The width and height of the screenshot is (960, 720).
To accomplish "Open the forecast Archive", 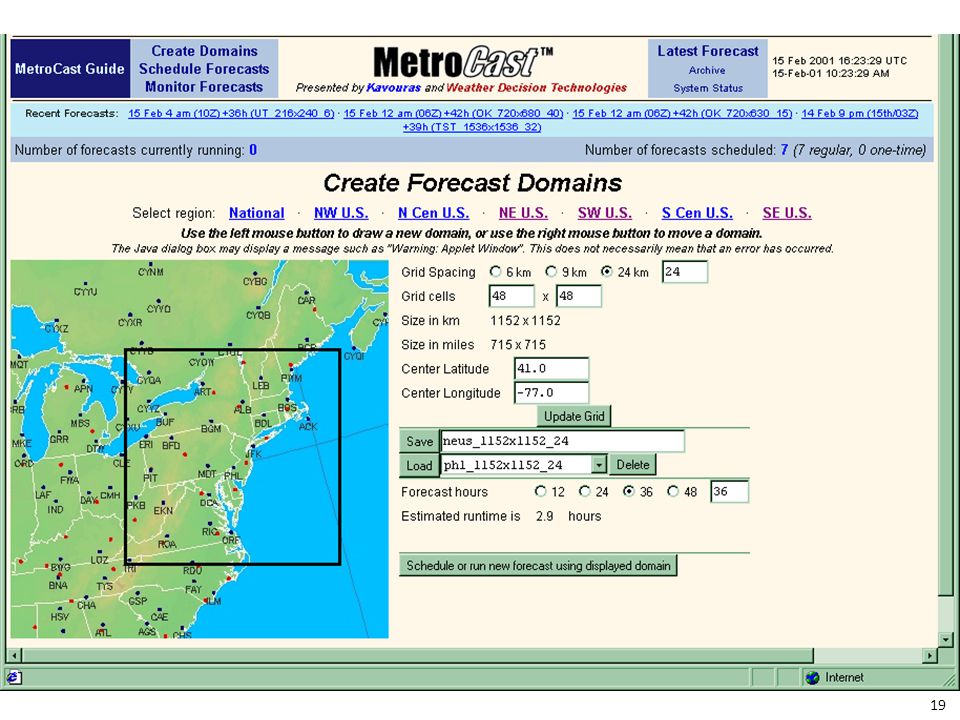I will 707,70.
